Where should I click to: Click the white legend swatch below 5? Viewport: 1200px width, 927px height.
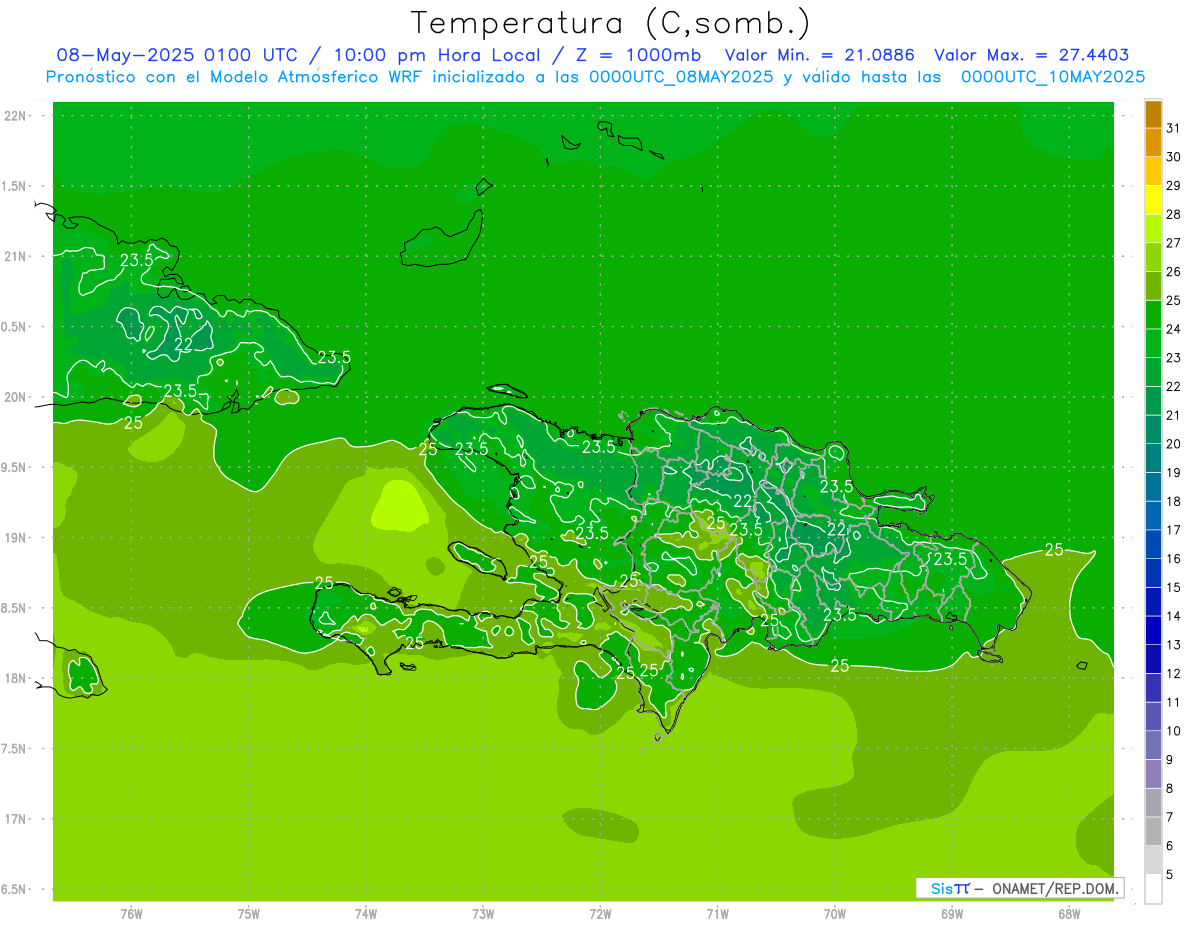pos(1153,889)
